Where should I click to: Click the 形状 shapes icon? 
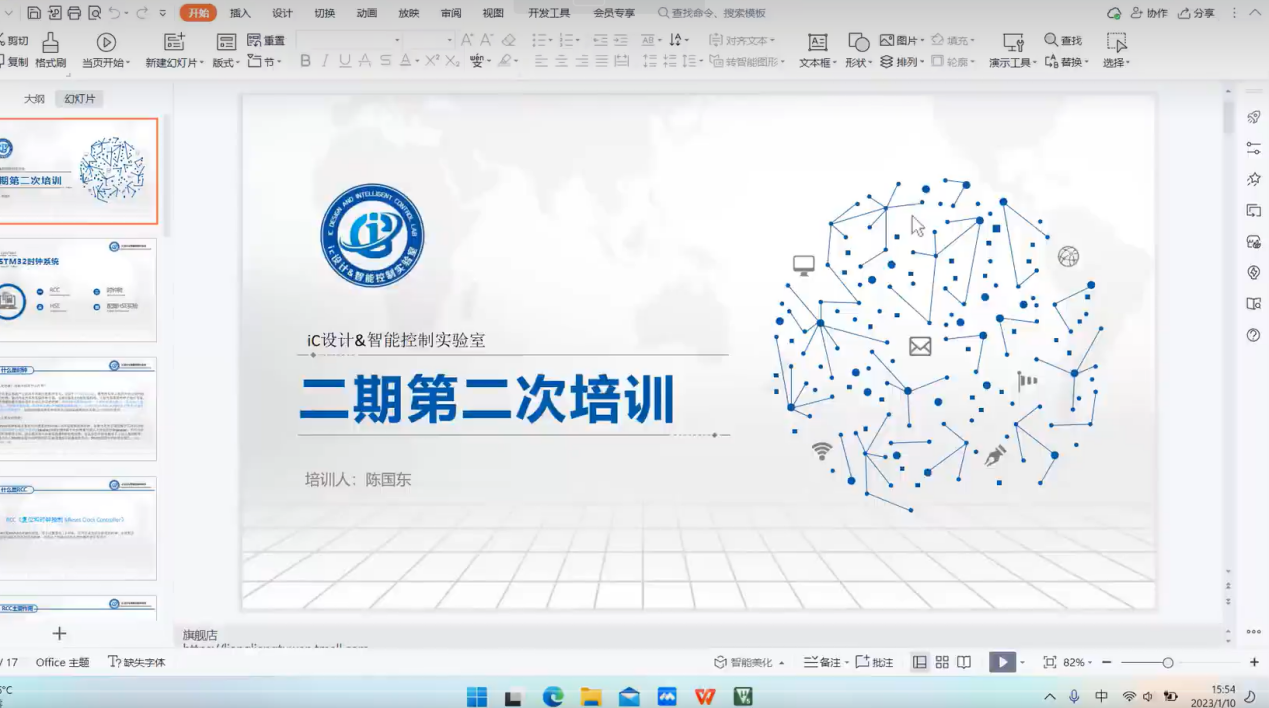(x=858, y=43)
